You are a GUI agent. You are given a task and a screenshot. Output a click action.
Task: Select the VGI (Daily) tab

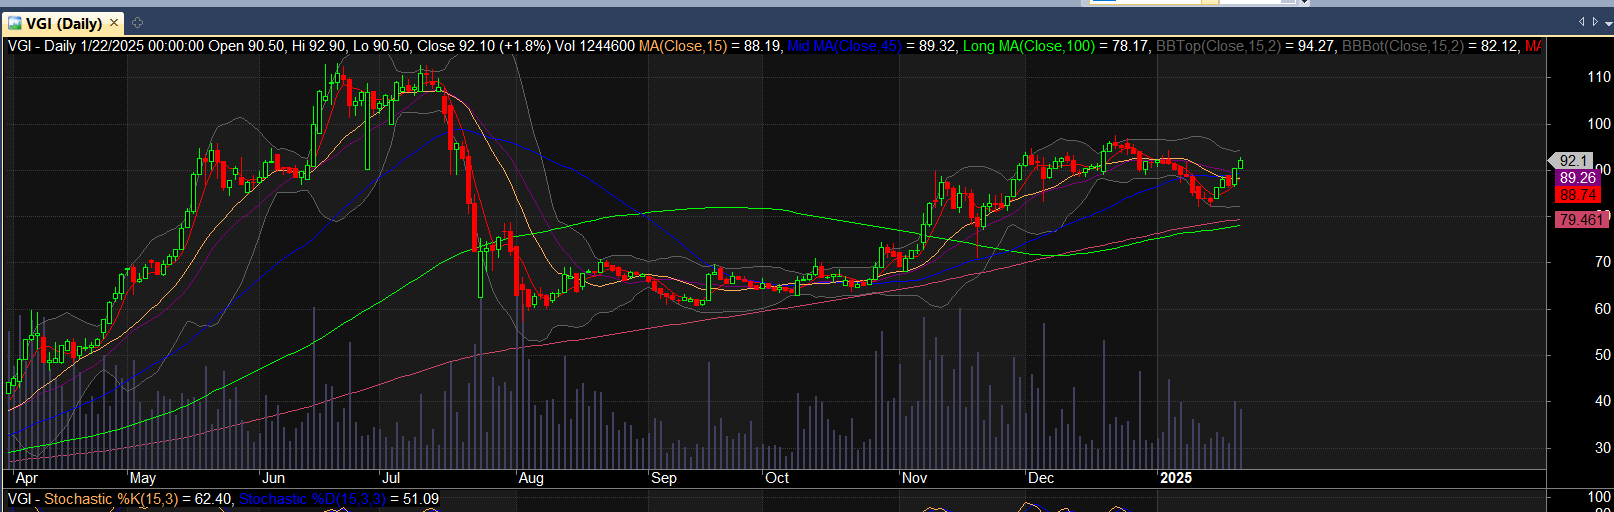(x=64, y=23)
